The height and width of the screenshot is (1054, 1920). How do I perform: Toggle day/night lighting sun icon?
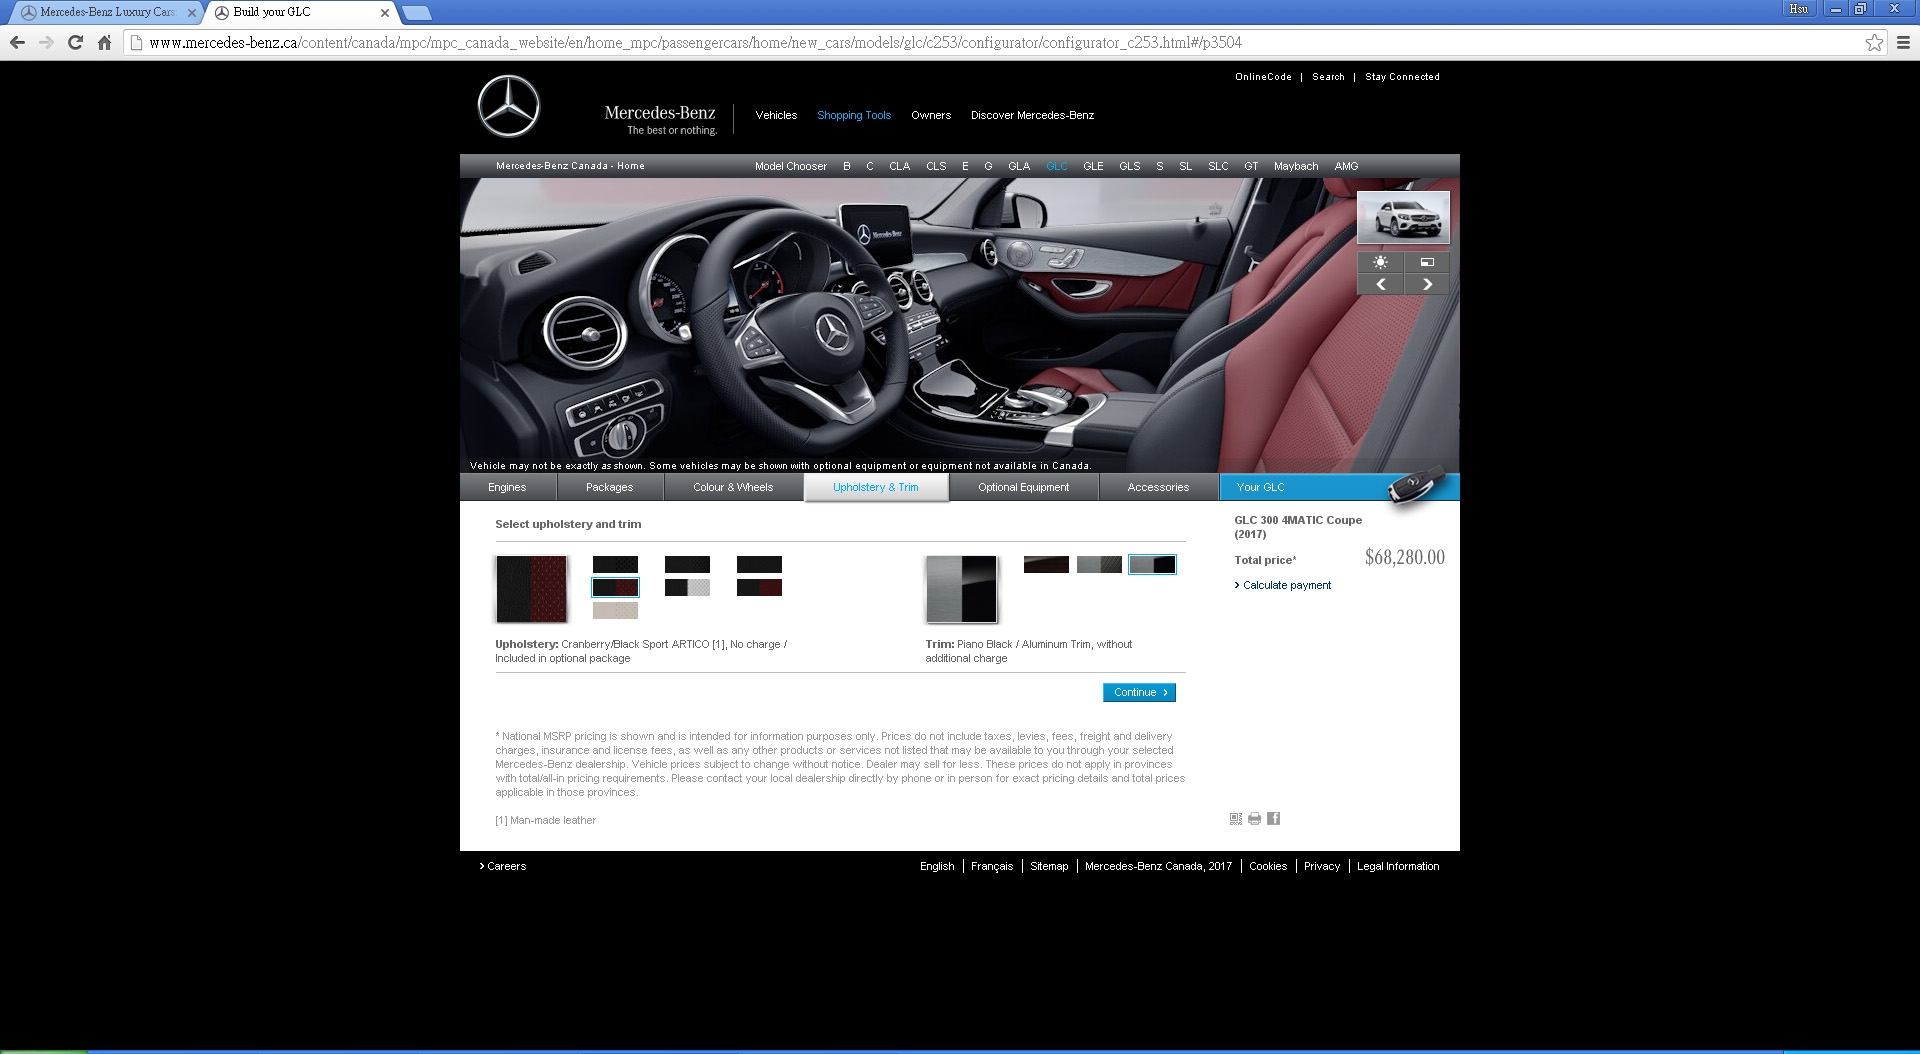pyautogui.click(x=1380, y=262)
